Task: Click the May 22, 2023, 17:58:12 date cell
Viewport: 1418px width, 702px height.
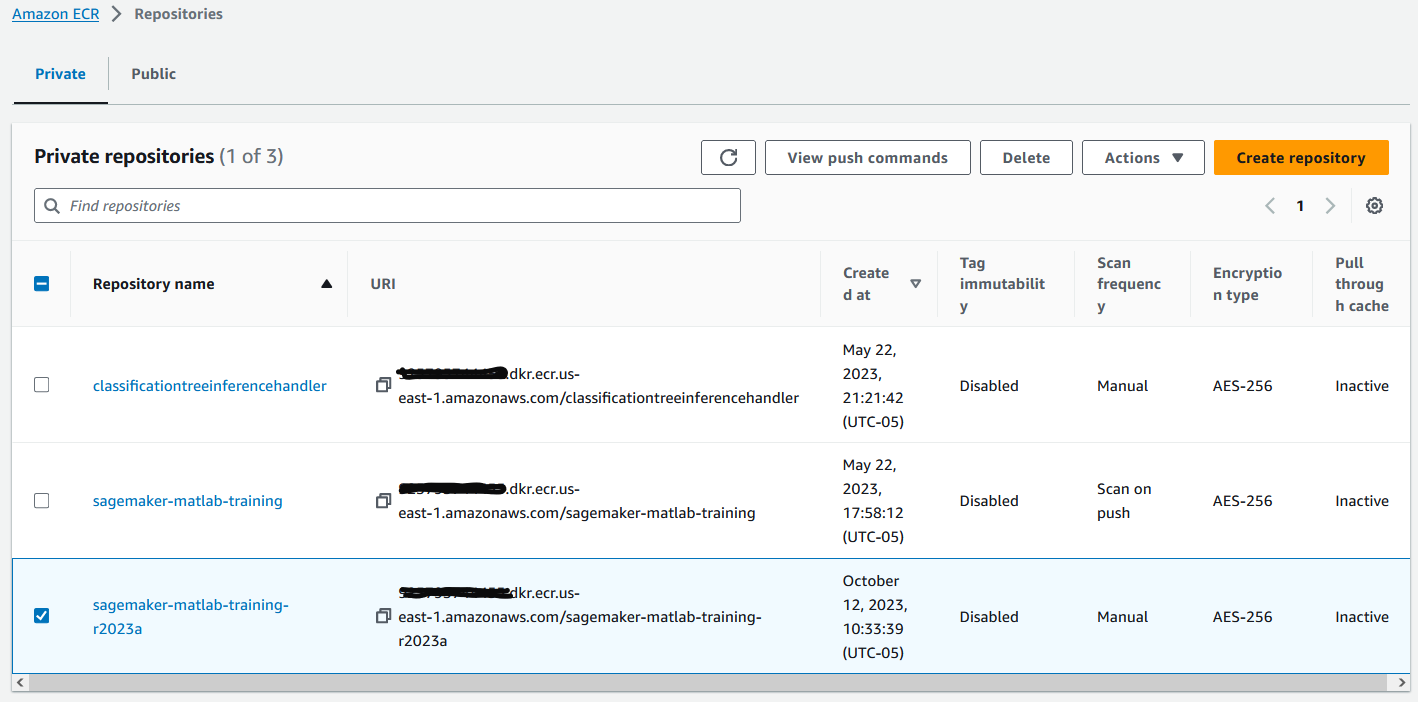Action: pyautogui.click(x=873, y=500)
